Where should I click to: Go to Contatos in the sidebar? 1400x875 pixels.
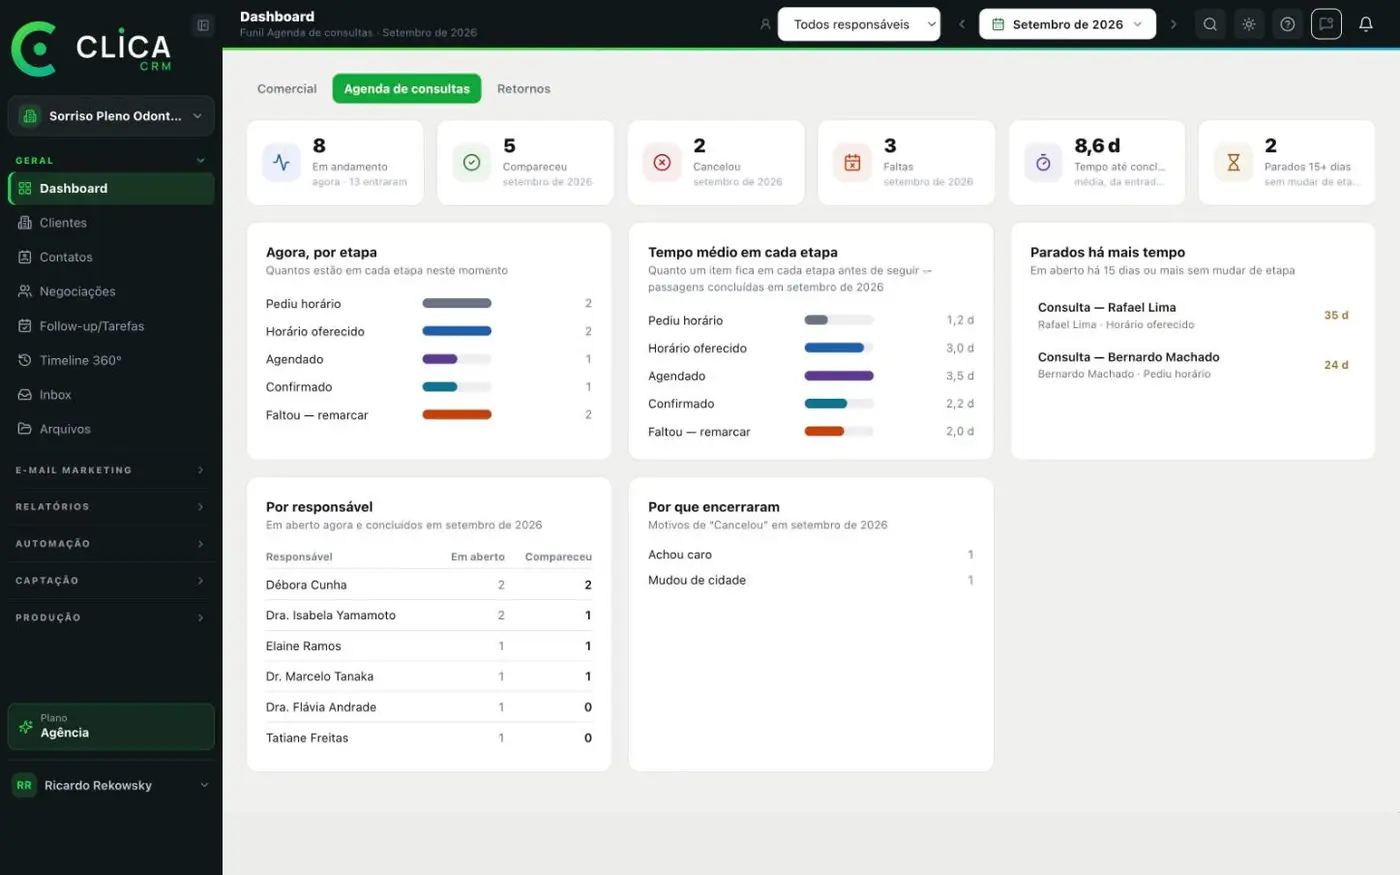click(x=111, y=257)
